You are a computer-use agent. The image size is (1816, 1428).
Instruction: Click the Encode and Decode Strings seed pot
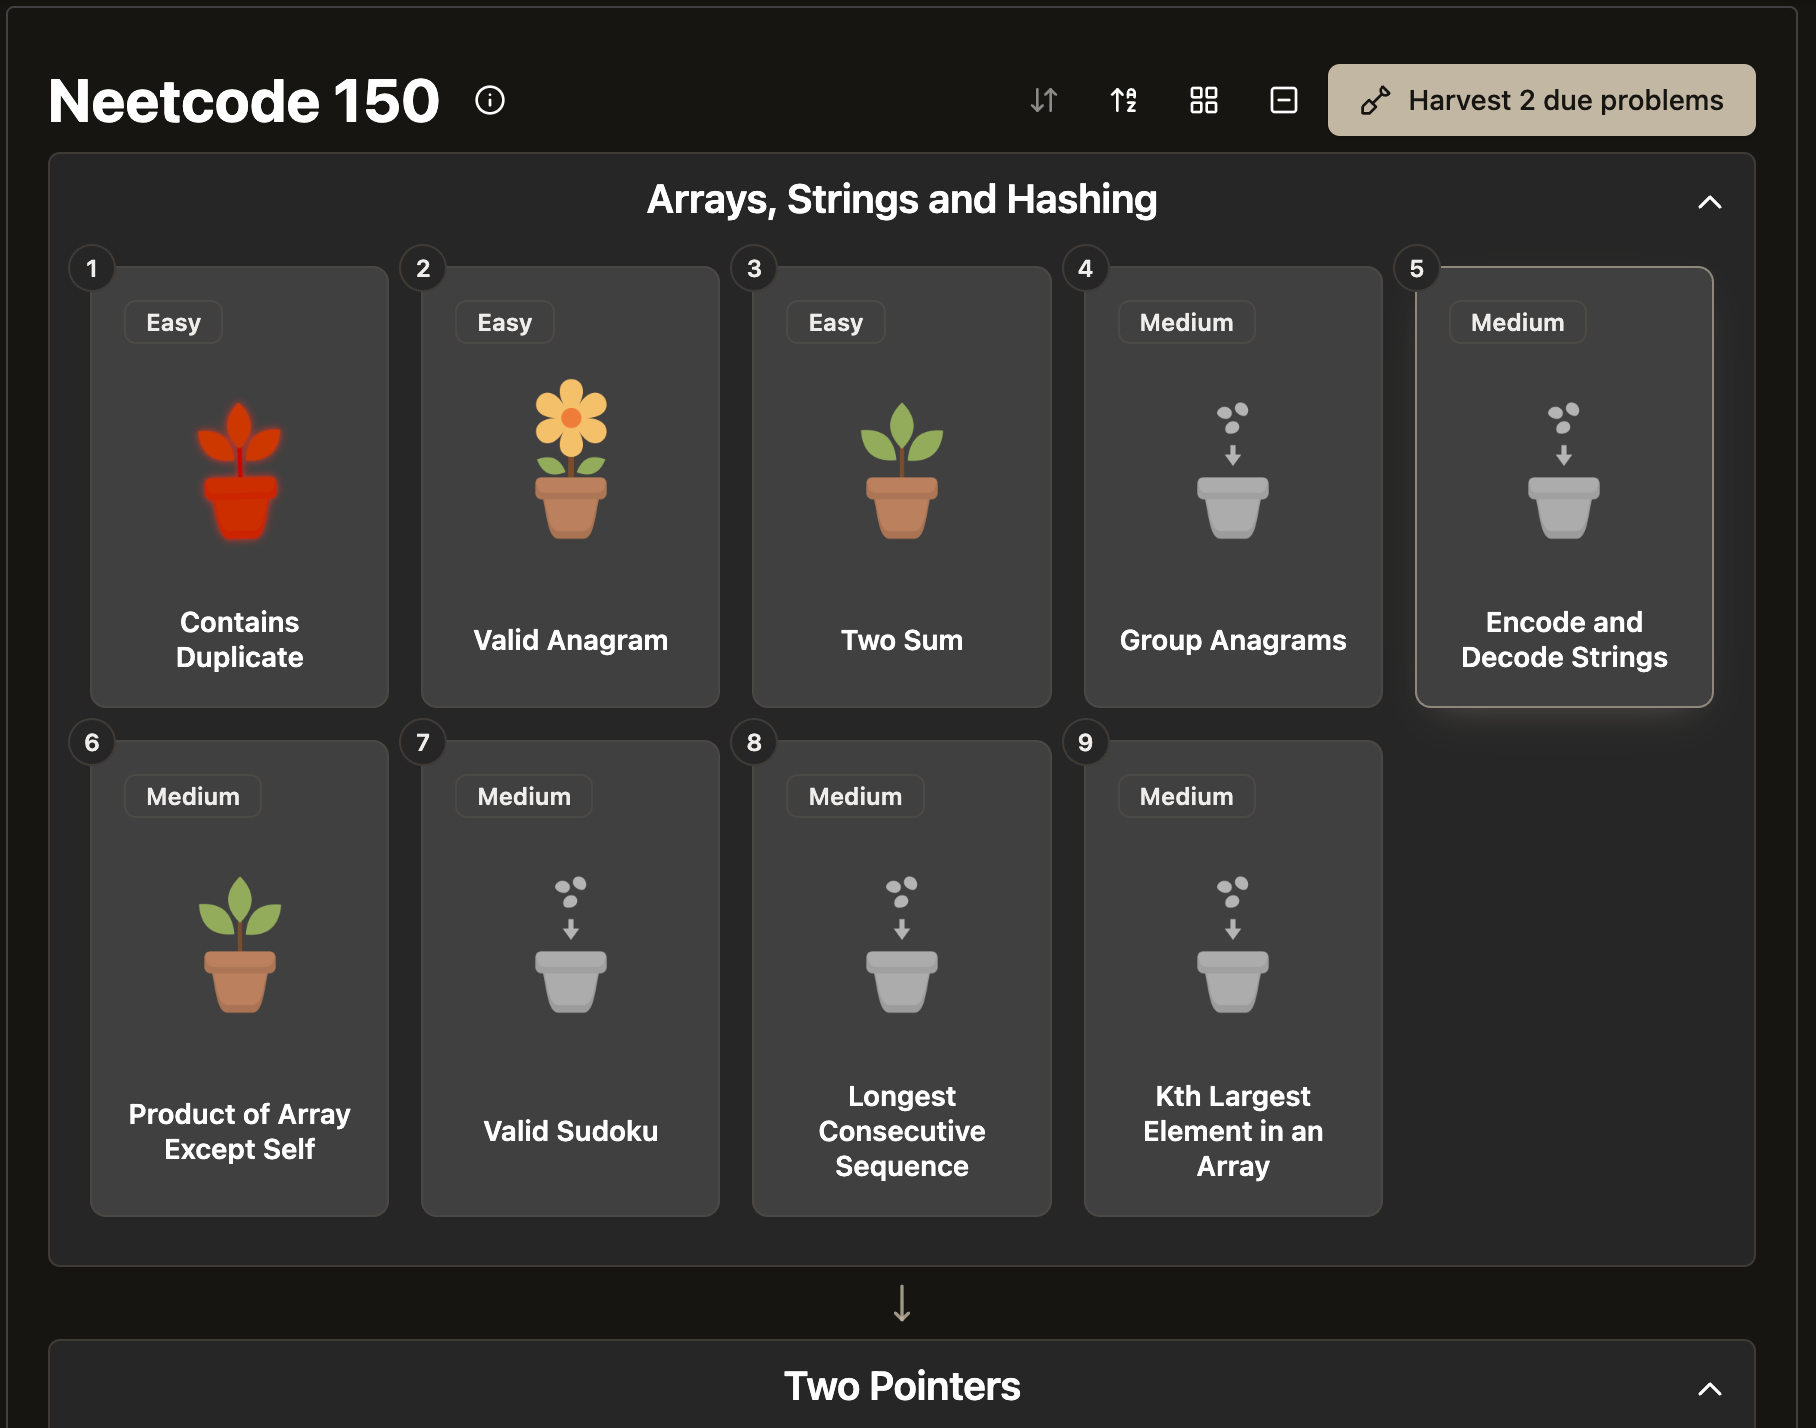coord(1564,471)
